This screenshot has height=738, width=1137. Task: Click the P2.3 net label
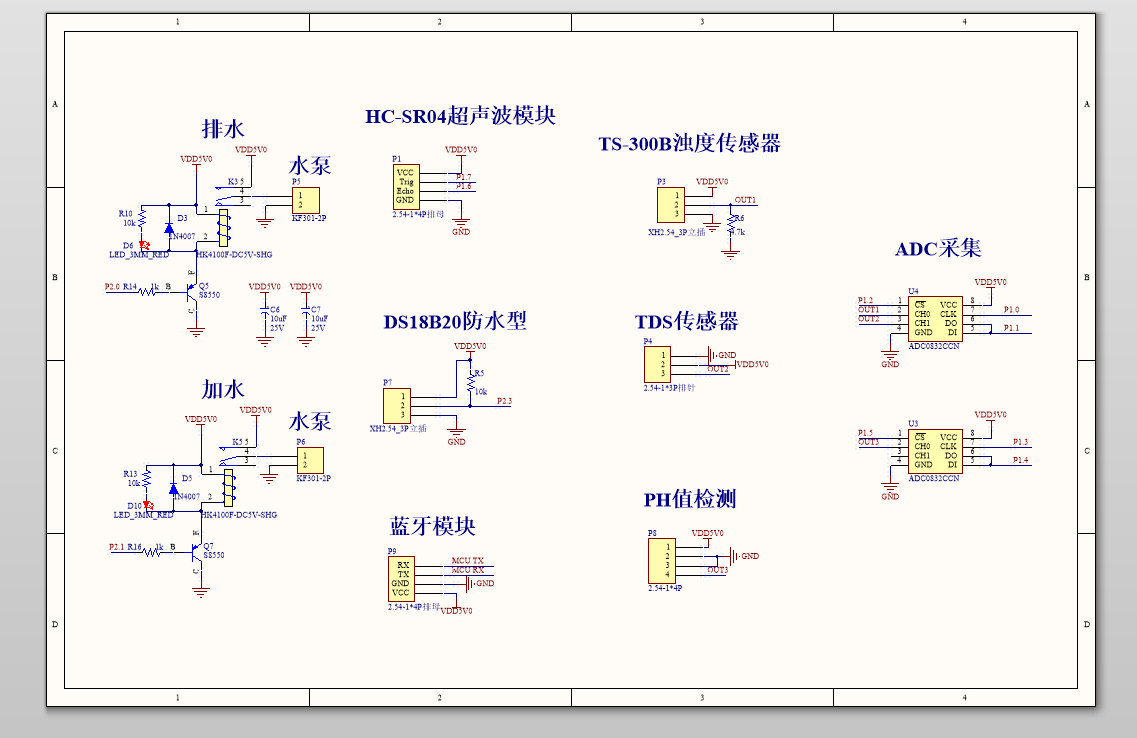[x=502, y=398]
